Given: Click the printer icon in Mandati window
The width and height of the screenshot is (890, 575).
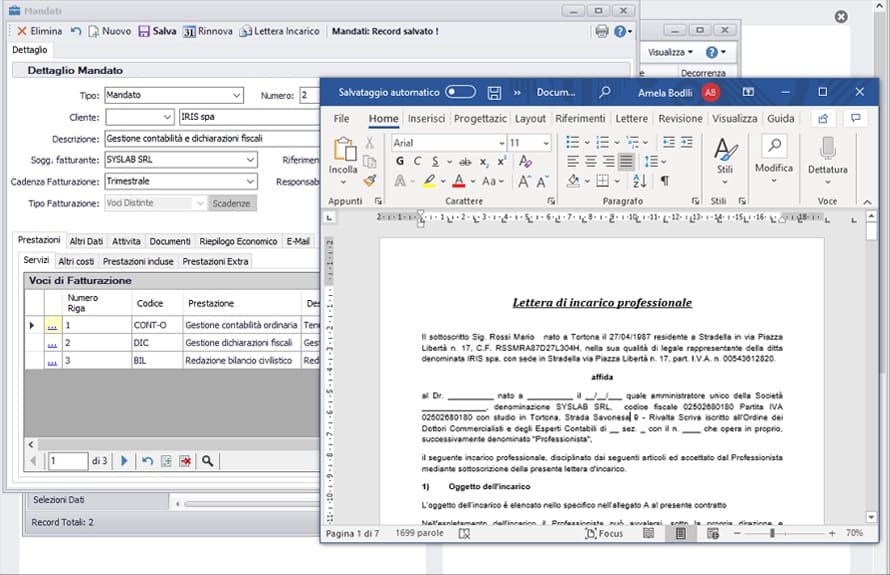Looking at the screenshot, I should coord(602,31).
